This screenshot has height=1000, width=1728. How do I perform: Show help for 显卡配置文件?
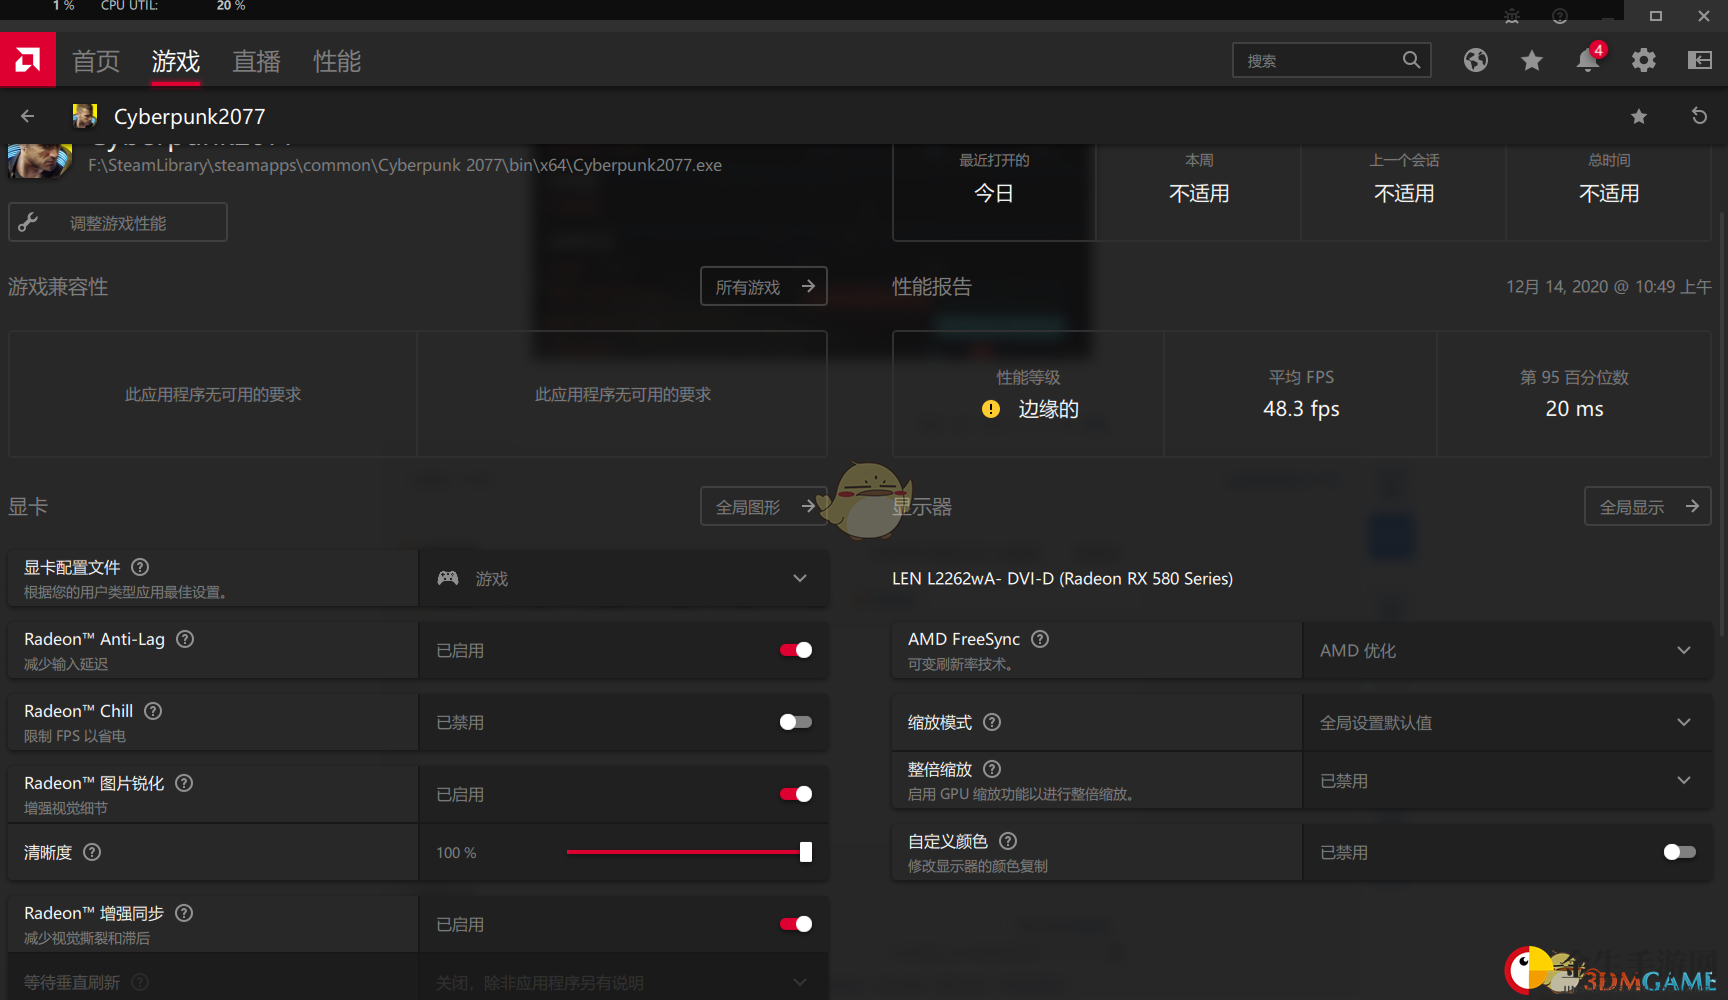[140, 567]
